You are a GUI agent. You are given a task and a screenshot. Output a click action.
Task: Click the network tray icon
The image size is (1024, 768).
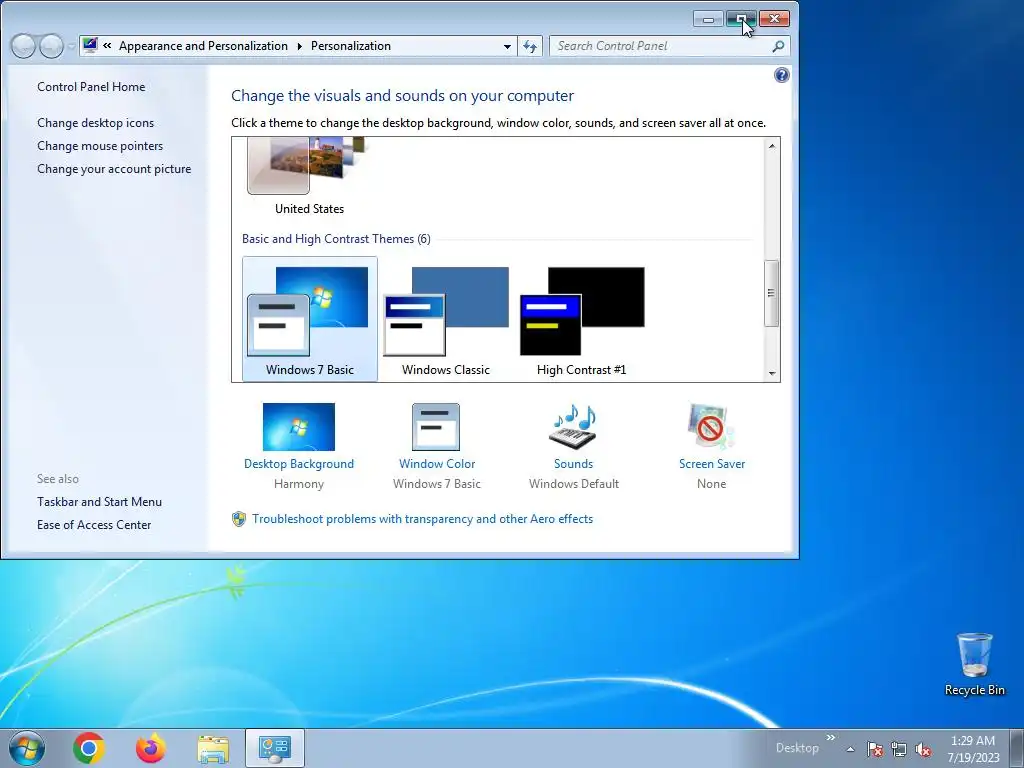pos(899,749)
